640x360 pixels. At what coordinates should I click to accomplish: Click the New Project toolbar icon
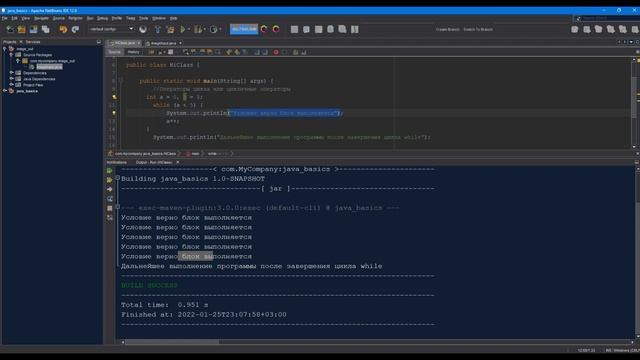coord(22,29)
